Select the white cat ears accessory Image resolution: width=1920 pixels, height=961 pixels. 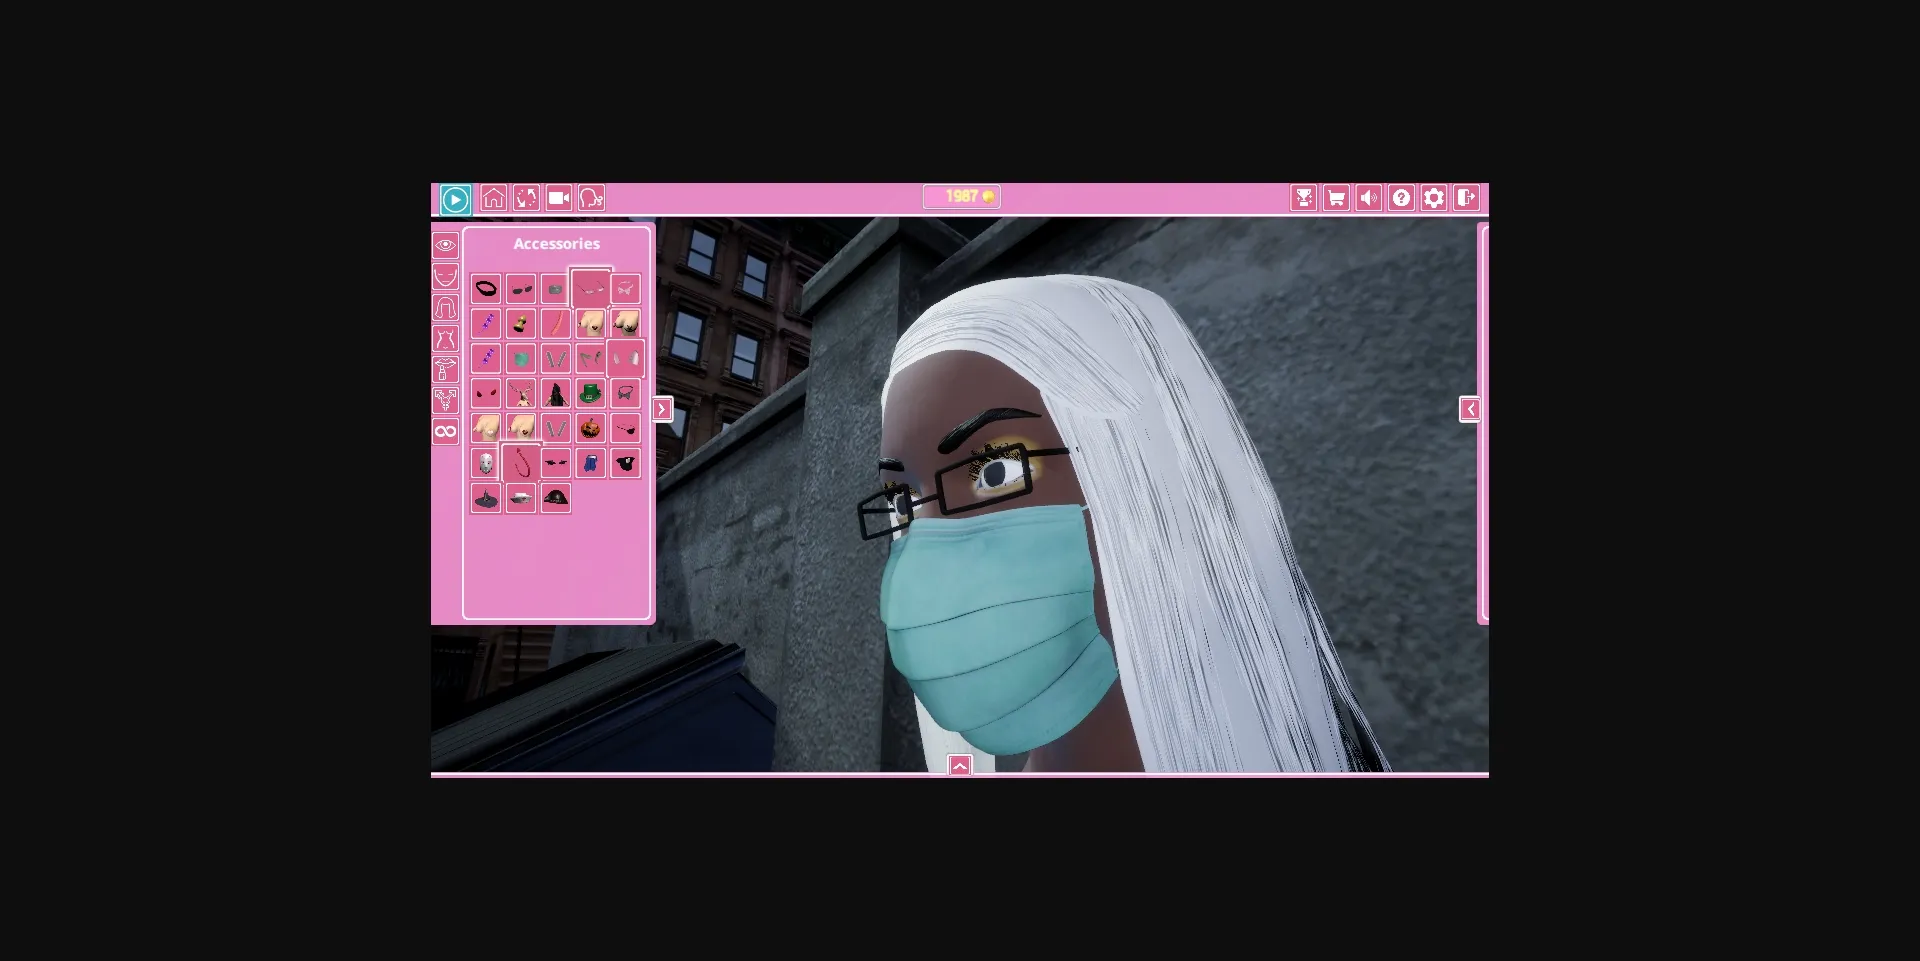pos(625,359)
